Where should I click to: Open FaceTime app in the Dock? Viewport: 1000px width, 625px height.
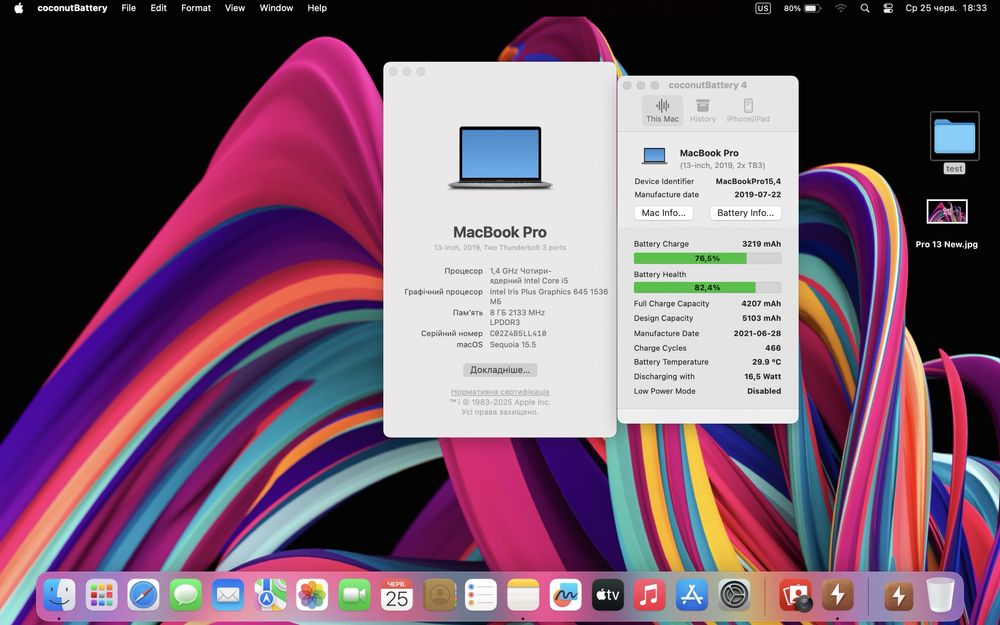click(355, 596)
